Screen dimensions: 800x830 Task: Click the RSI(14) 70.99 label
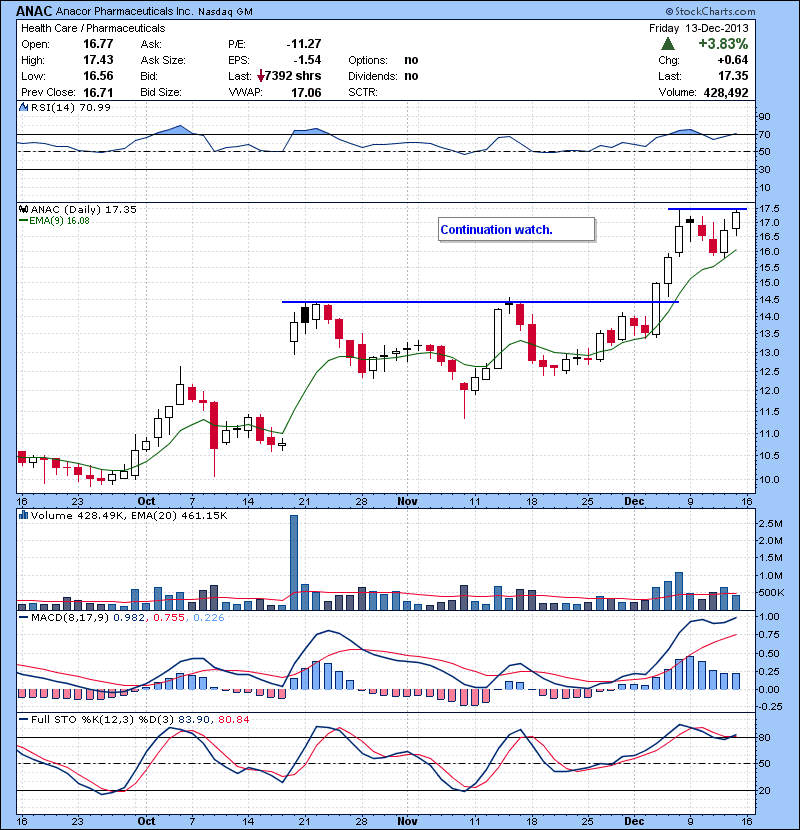click(70, 107)
